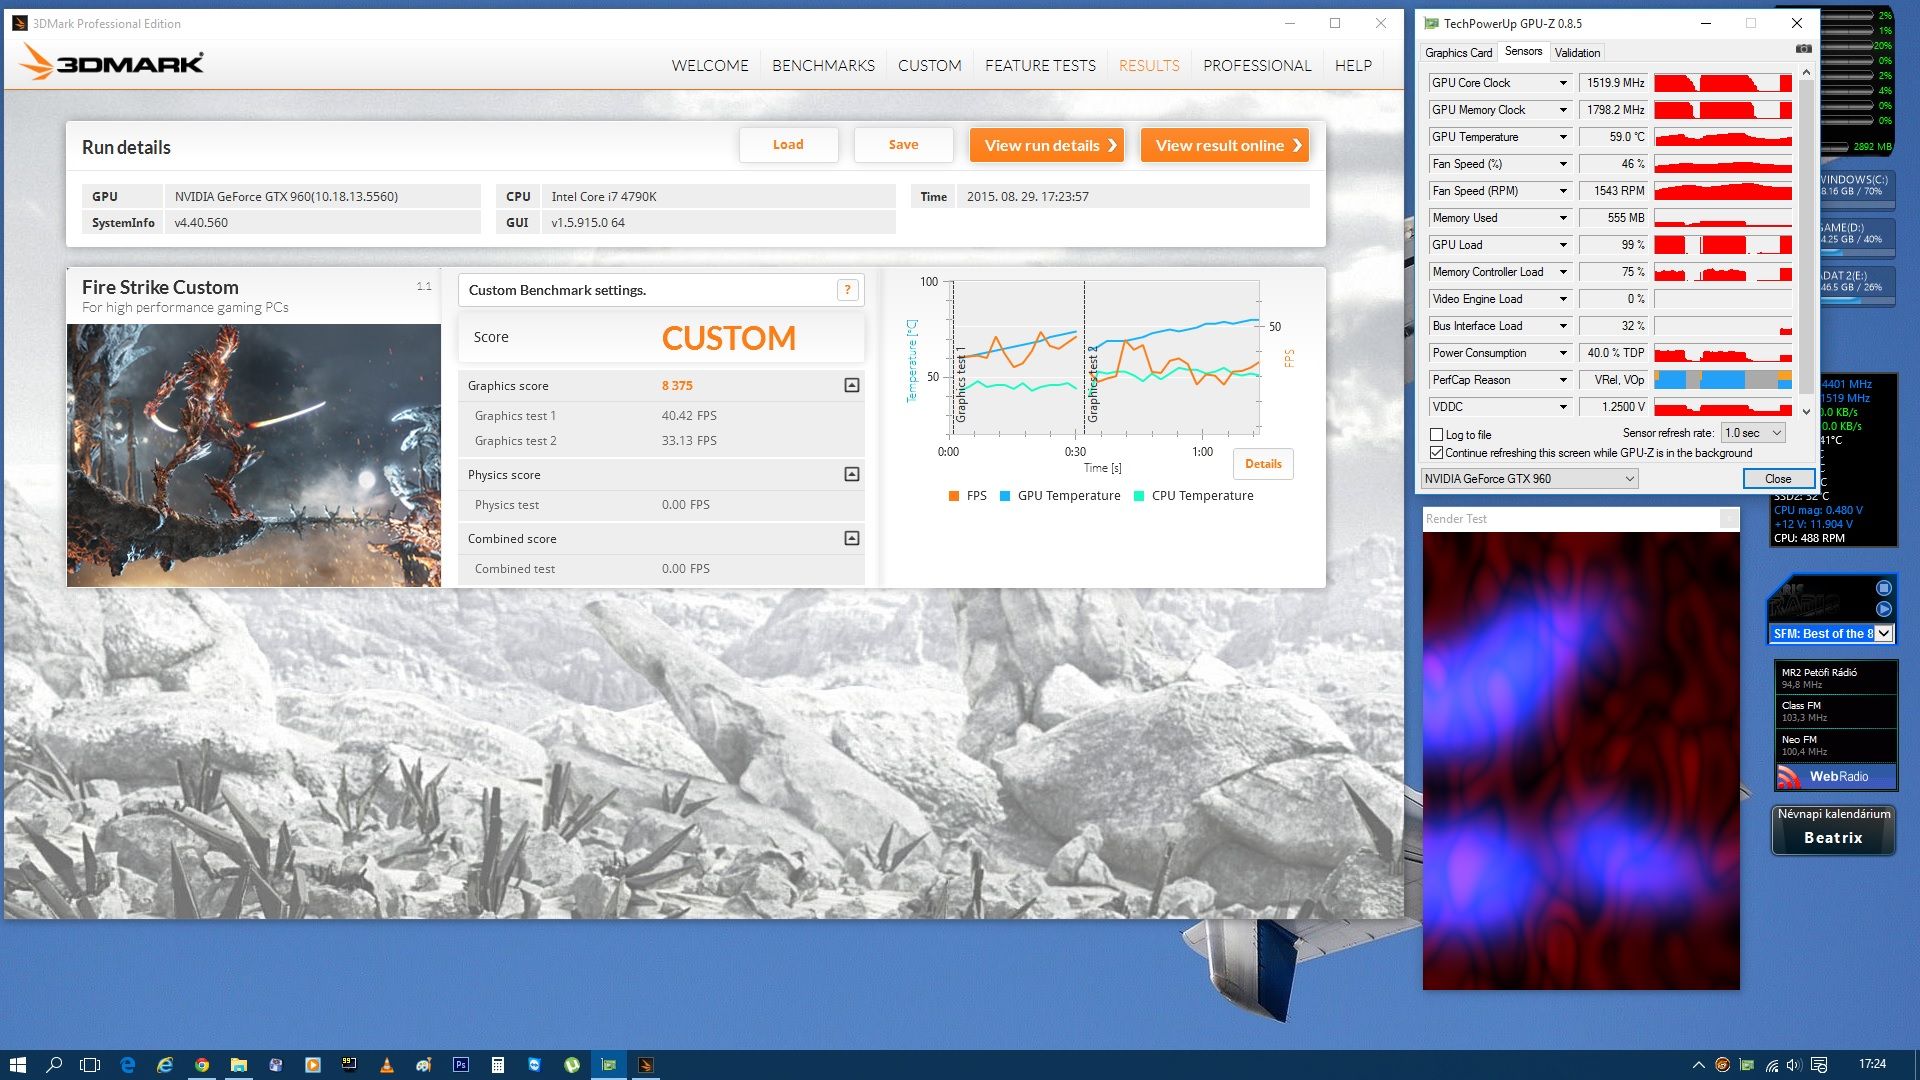Click the GPU-Z Close button
The height and width of the screenshot is (1080, 1920).
pos(1778,479)
